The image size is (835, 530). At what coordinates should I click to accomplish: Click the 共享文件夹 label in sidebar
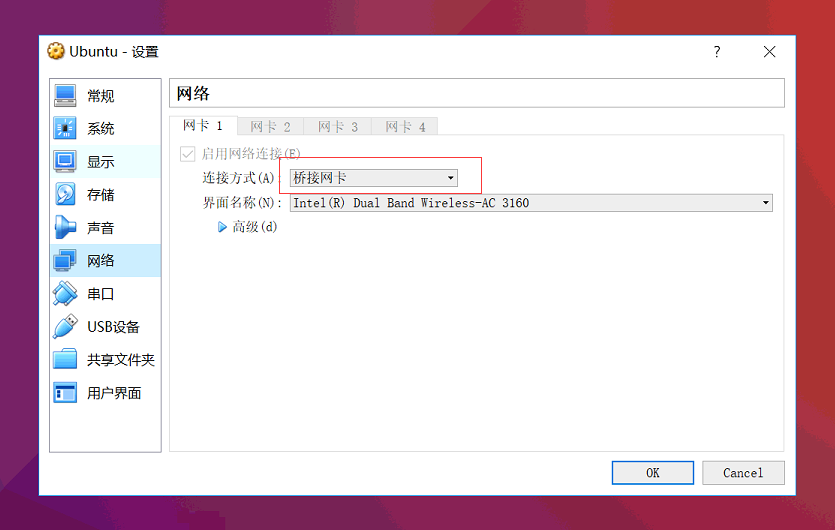(x=121, y=360)
